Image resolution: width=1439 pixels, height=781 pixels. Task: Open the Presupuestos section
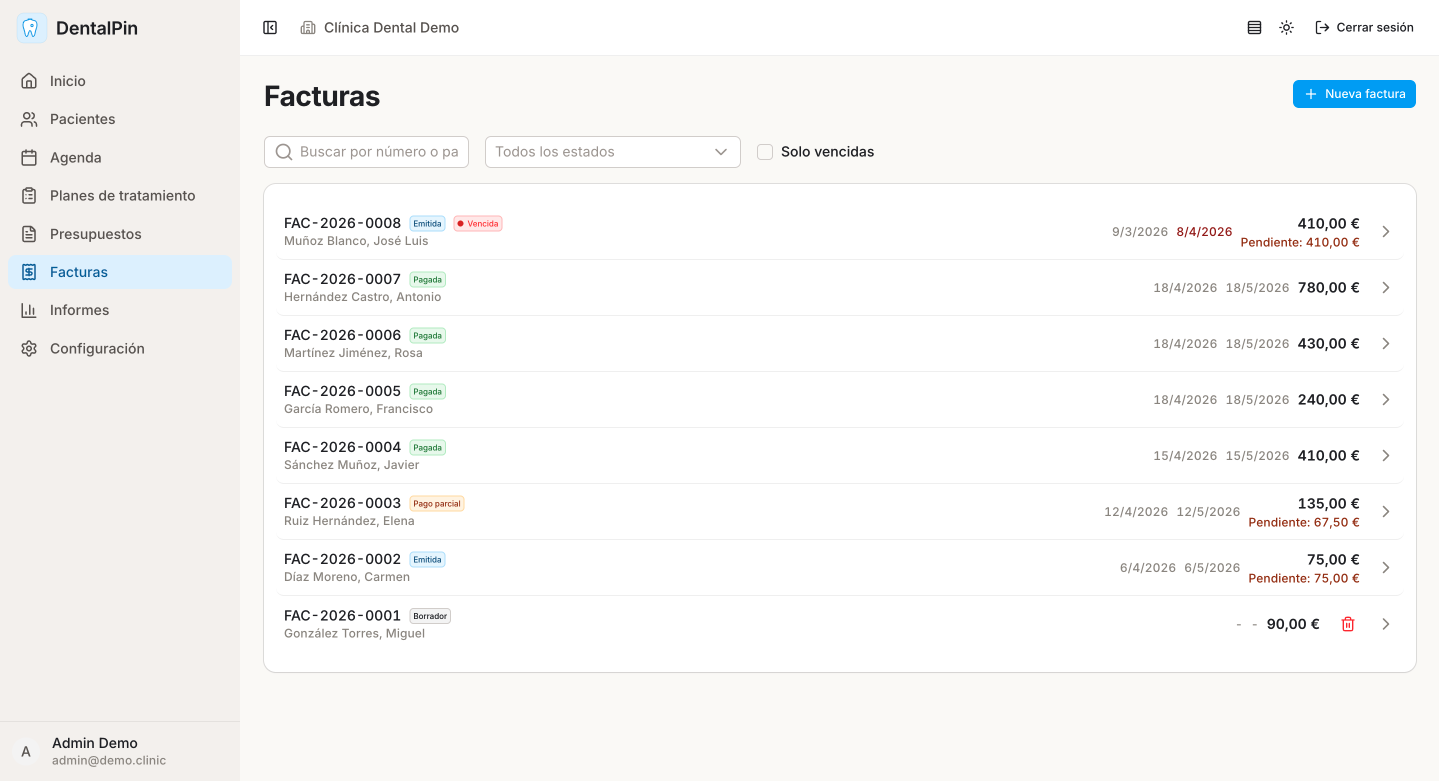point(96,233)
